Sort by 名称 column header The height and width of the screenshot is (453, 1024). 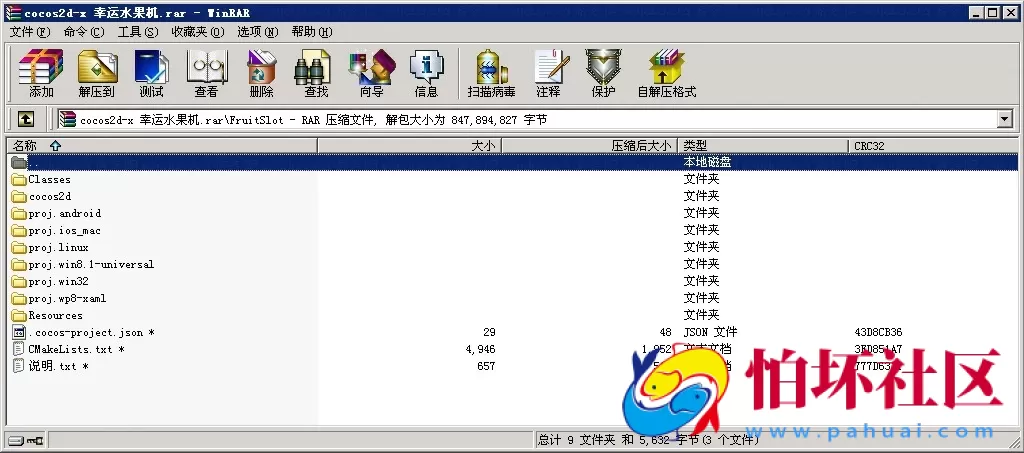(x=161, y=146)
